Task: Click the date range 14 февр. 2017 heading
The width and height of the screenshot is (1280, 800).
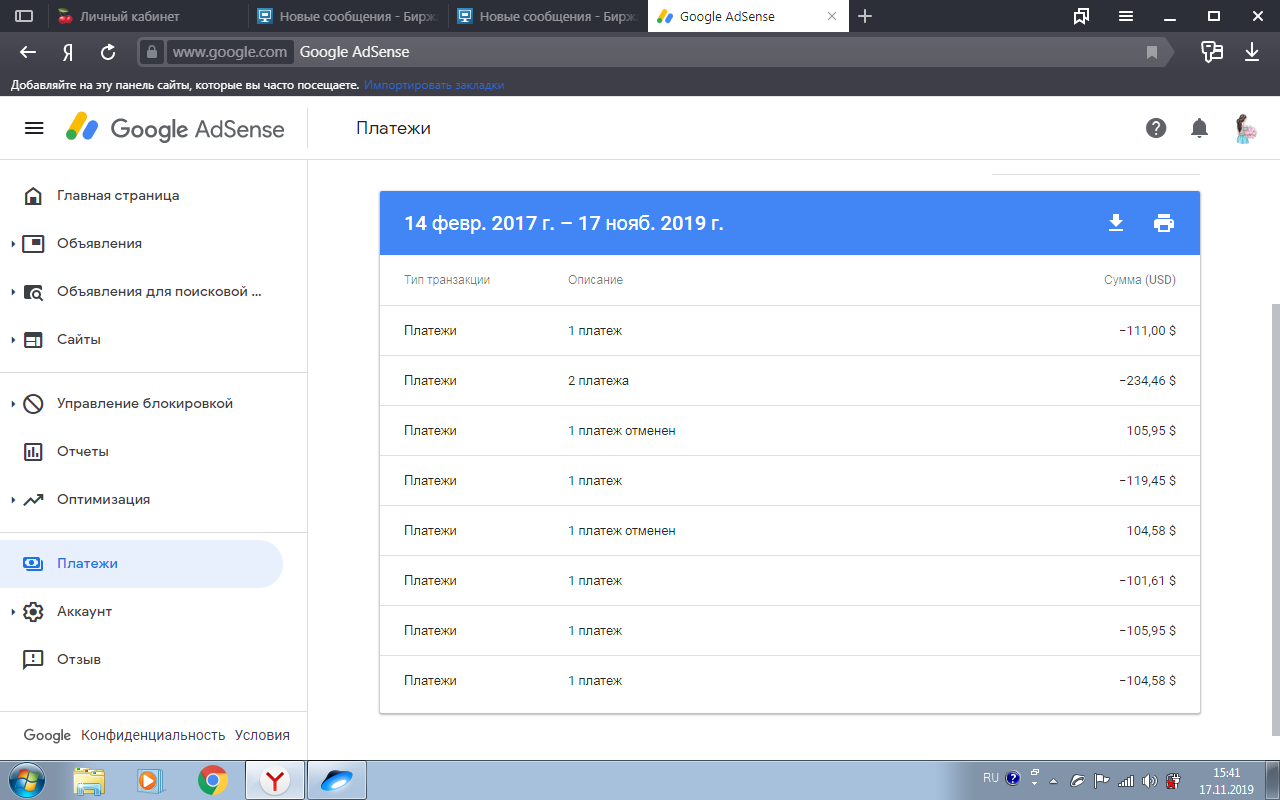Action: [x=563, y=223]
